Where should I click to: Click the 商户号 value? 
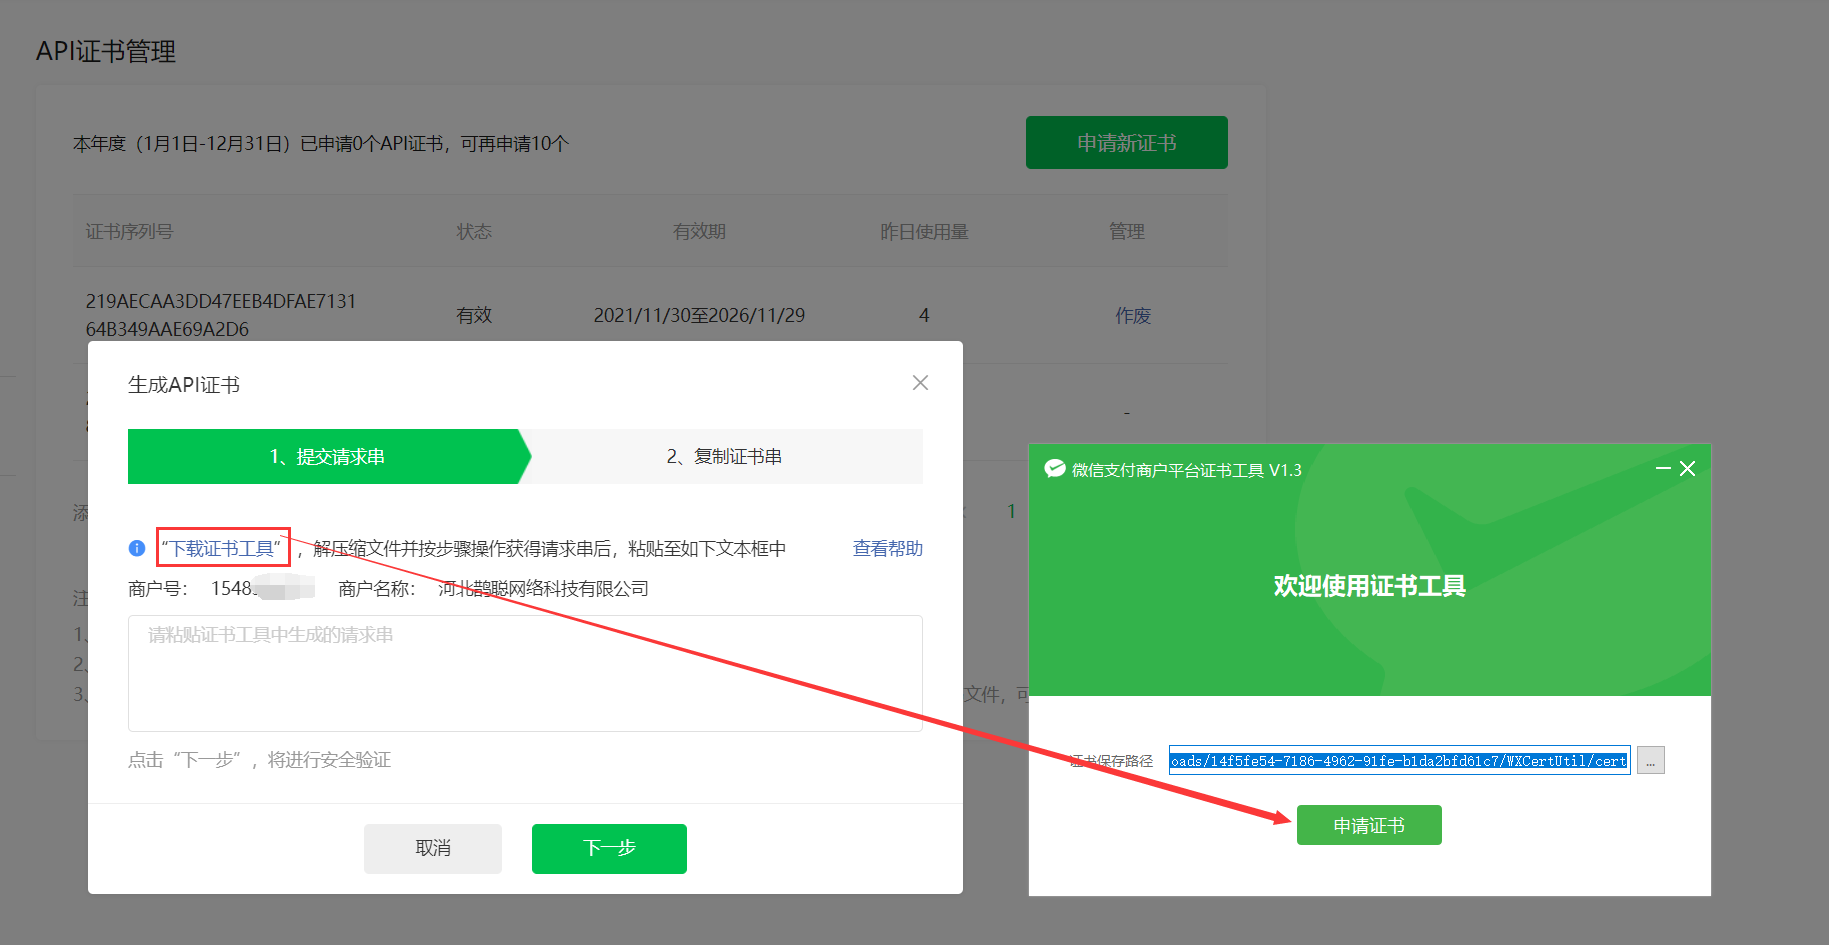[x=262, y=588]
